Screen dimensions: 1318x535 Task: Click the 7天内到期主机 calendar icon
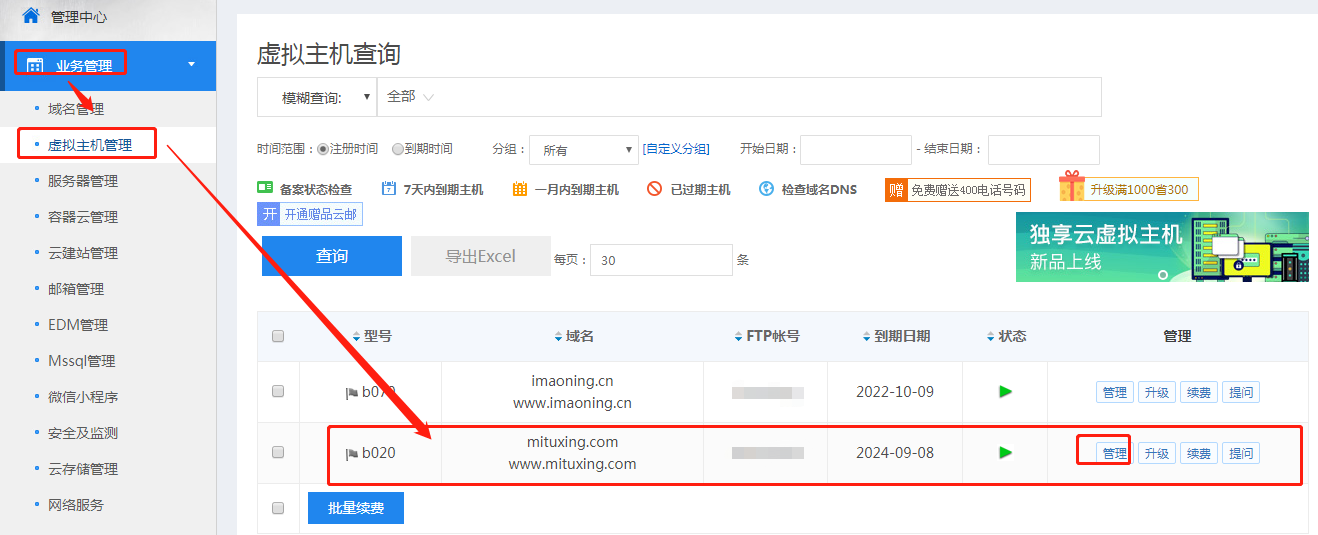coord(389,188)
